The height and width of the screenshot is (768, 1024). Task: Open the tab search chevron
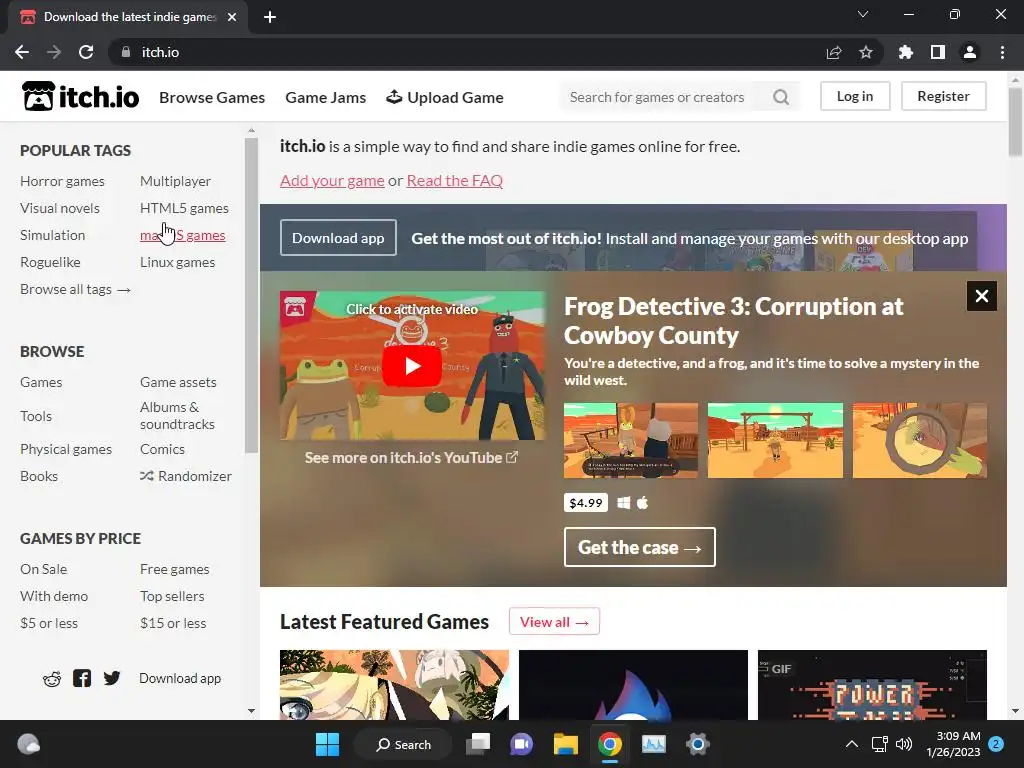click(x=863, y=14)
